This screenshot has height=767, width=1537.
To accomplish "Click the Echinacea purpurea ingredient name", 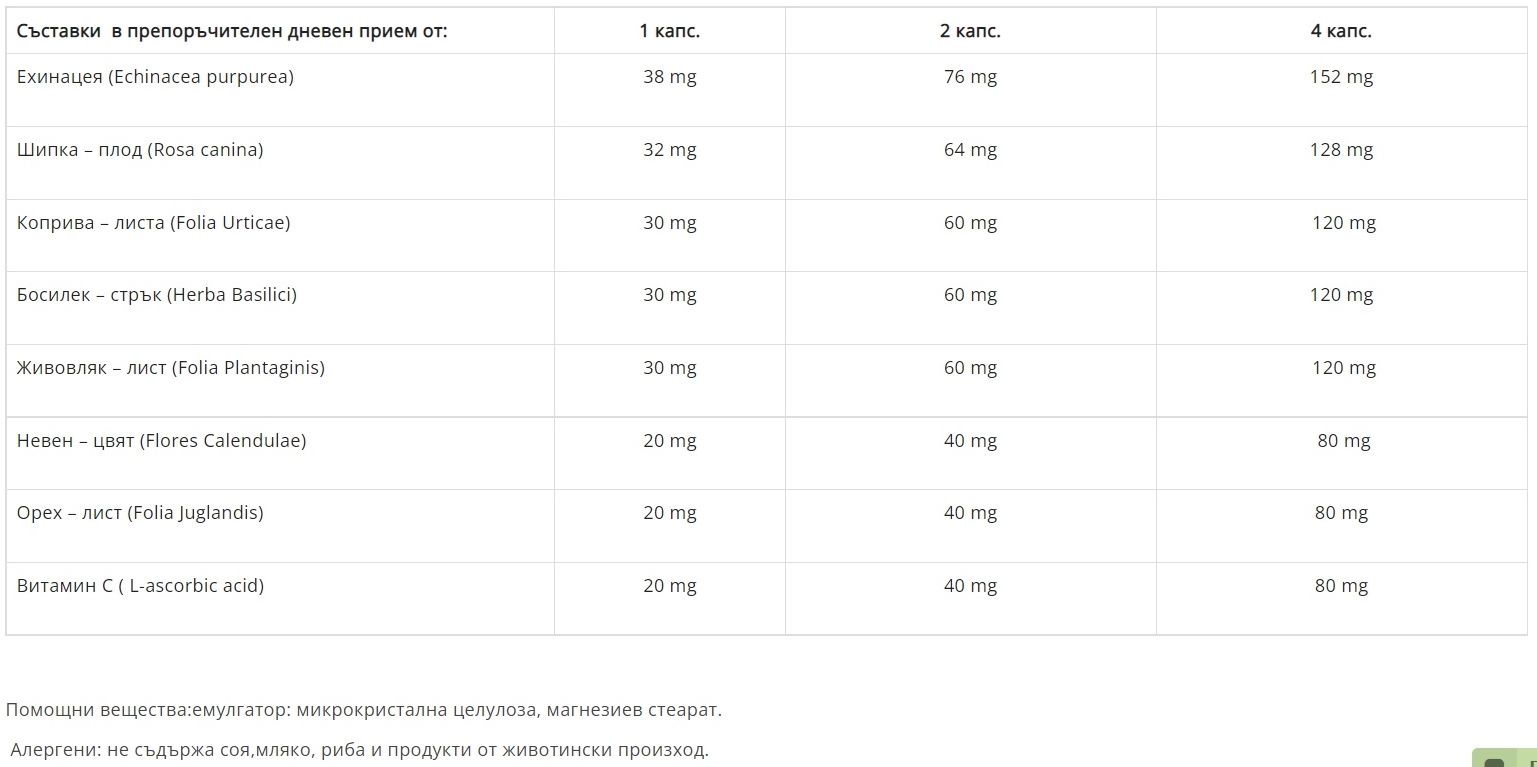I will [155, 77].
